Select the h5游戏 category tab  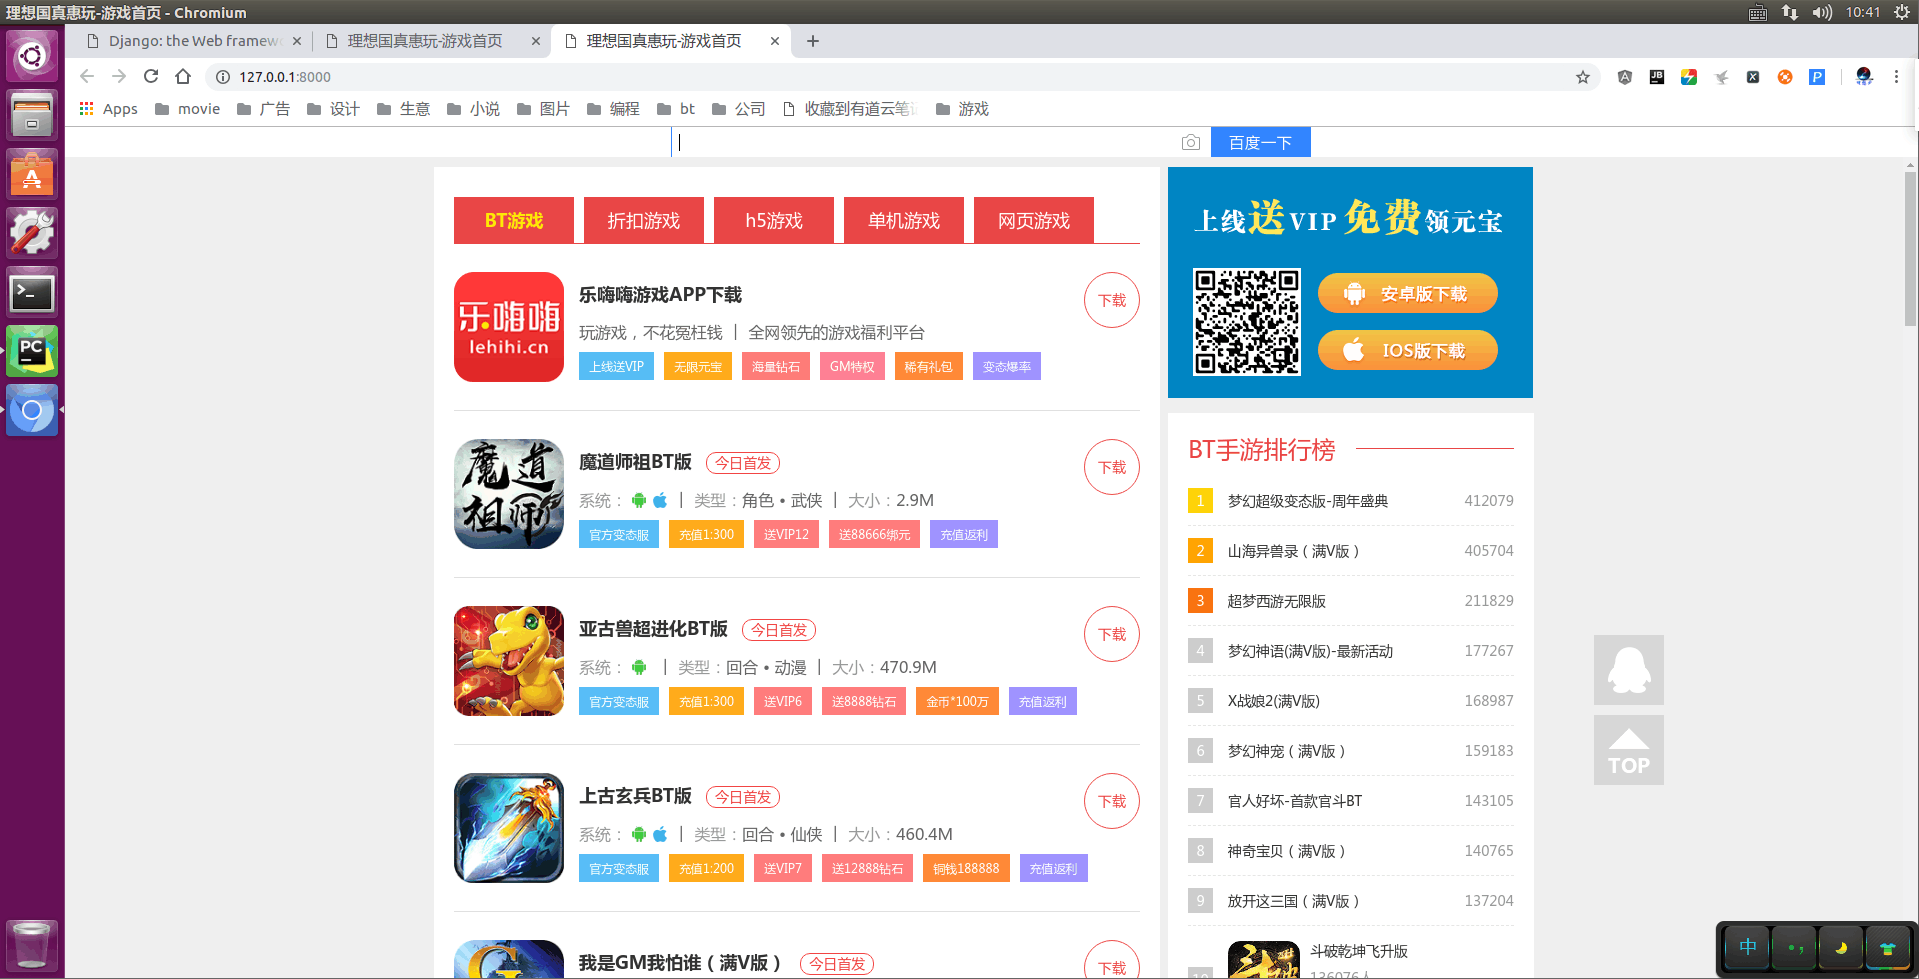(774, 220)
